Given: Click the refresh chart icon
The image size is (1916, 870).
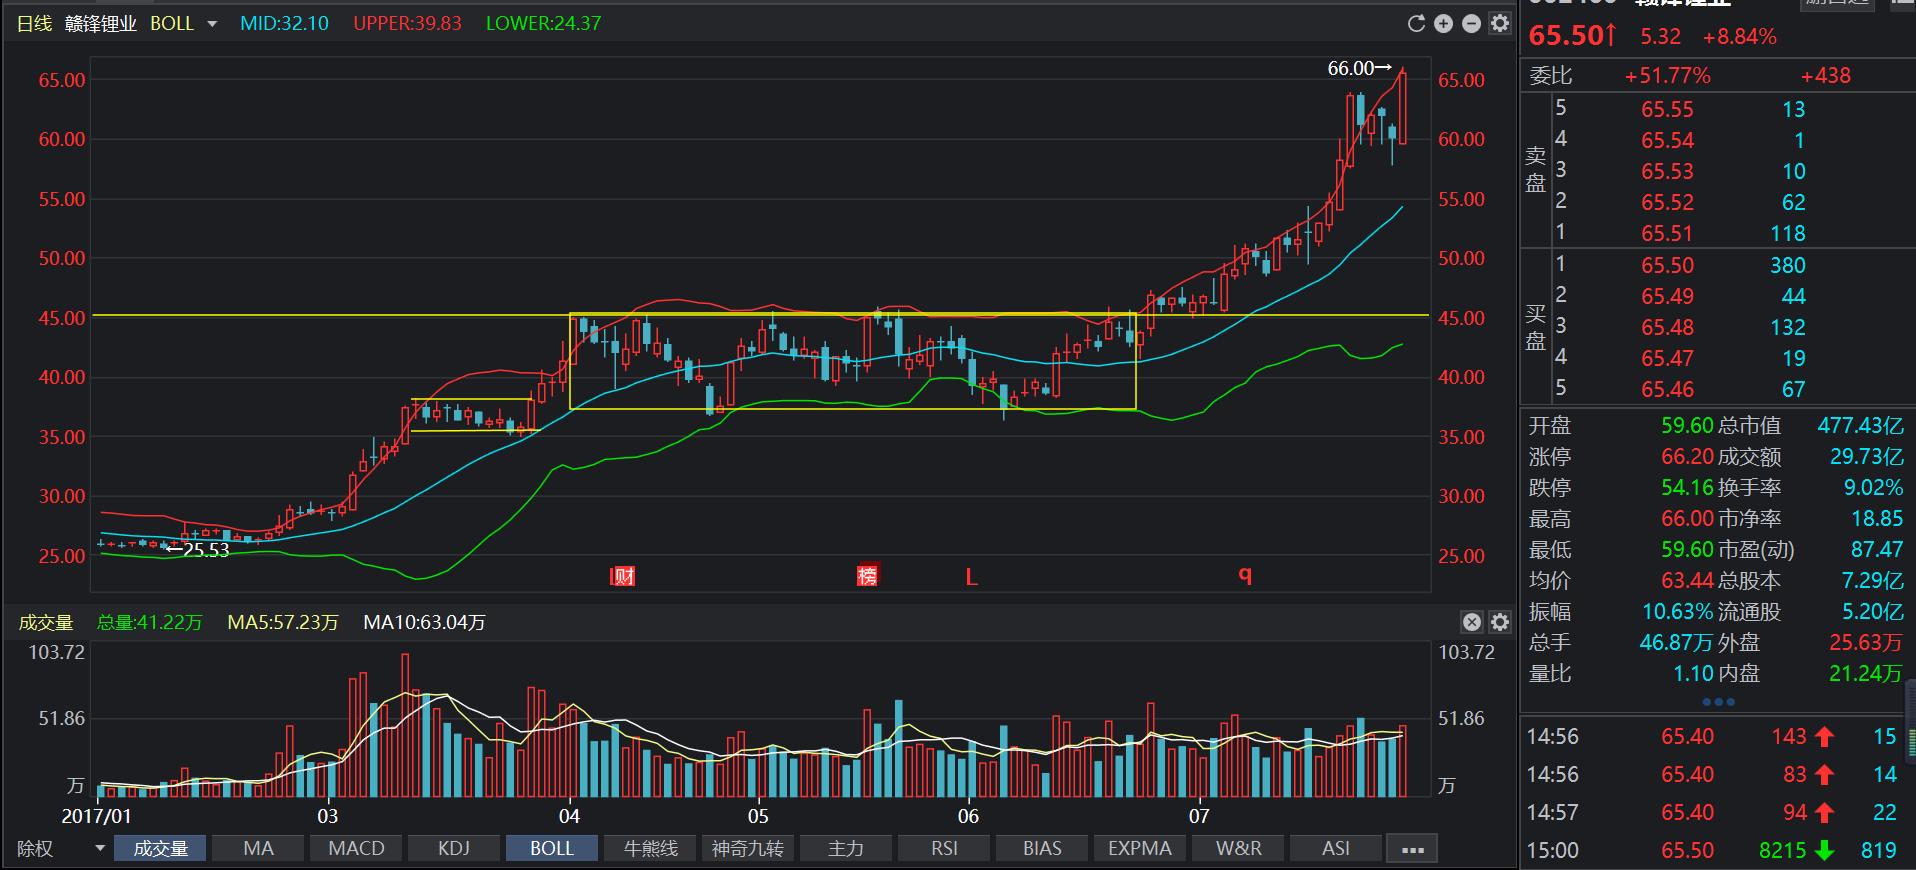Looking at the screenshot, I should click(x=1415, y=24).
